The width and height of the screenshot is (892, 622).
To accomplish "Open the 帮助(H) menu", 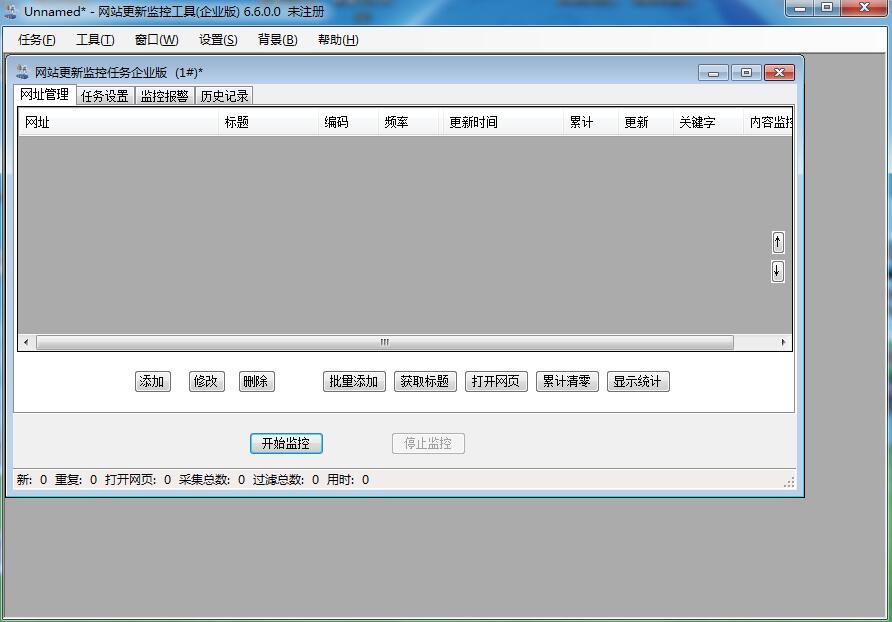I will point(338,40).
